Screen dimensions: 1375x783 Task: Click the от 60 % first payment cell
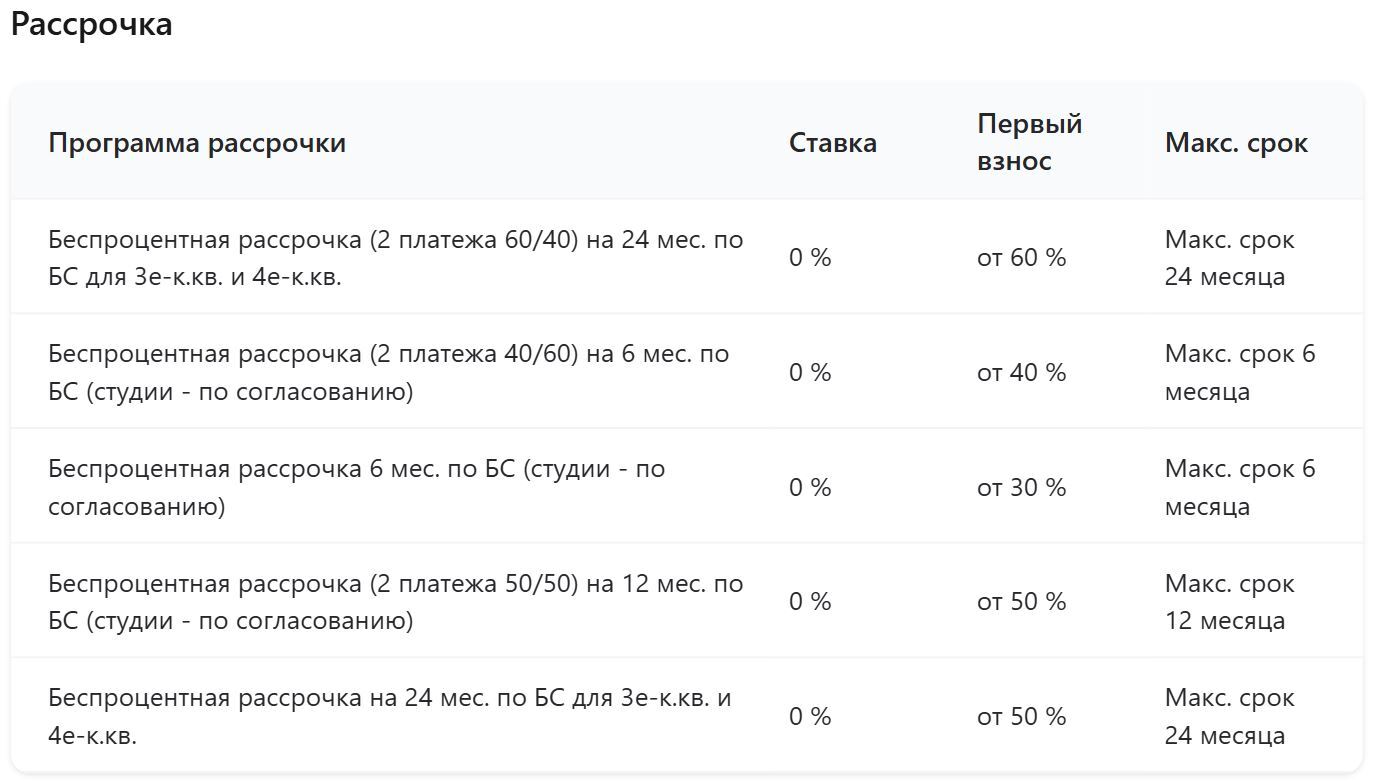[x=1022, y=258]
